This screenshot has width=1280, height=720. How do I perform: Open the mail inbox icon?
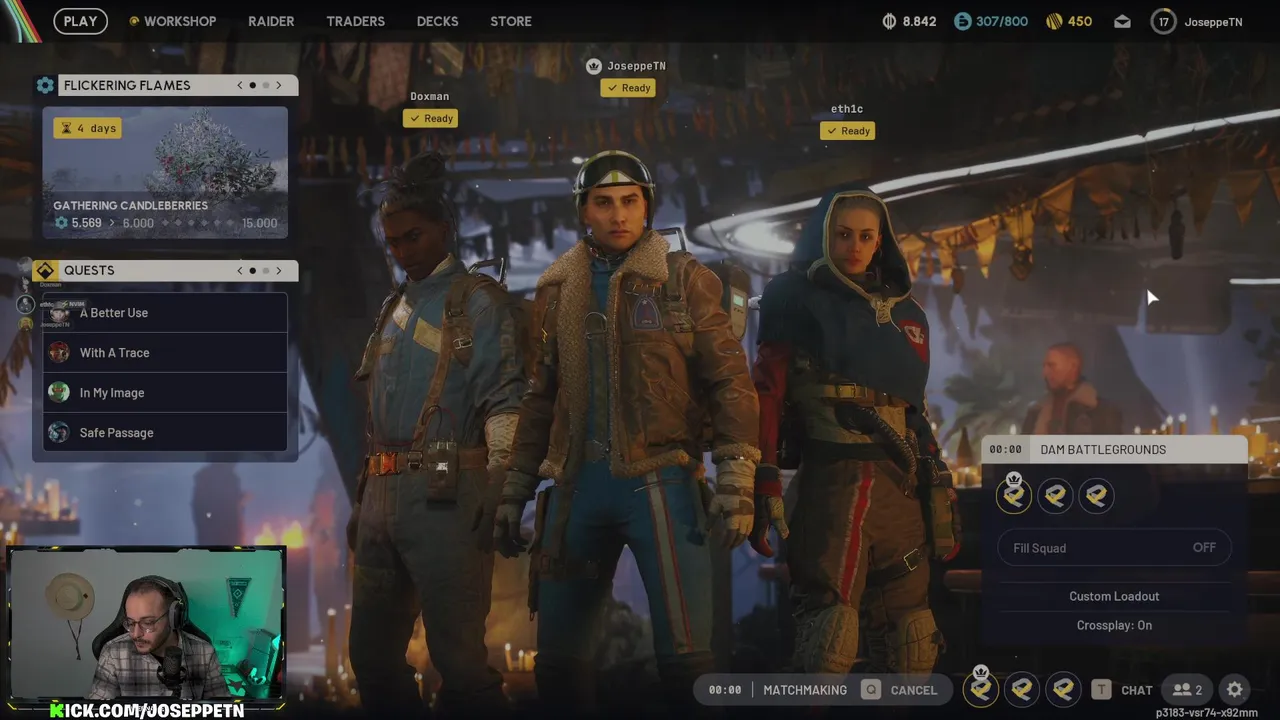coord(1122,21)
